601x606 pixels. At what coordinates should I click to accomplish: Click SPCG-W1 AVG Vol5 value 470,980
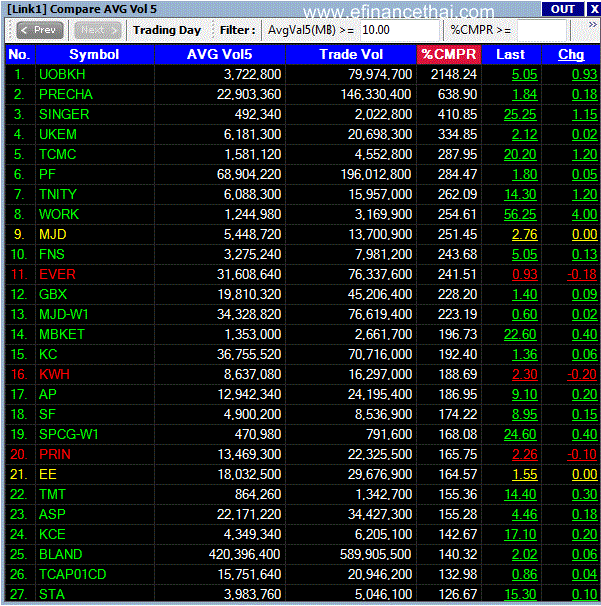(x=258, y=434)
